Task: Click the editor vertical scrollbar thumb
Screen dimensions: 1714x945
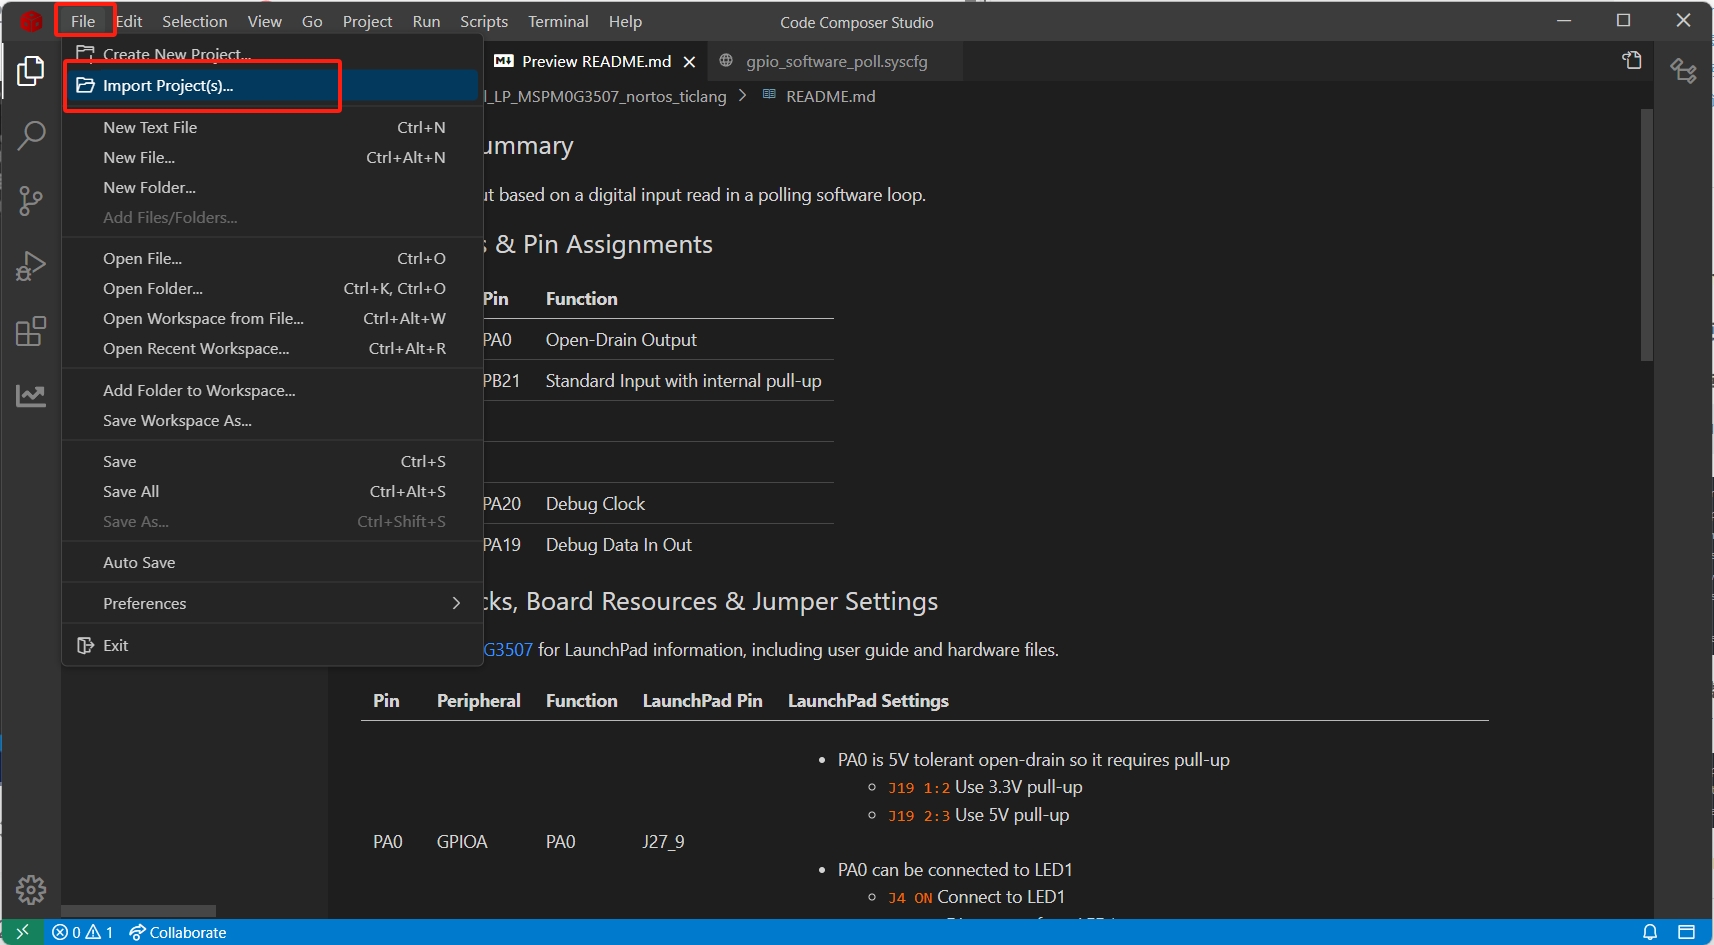Action: pyautogui.click(x=1647, y=235)
